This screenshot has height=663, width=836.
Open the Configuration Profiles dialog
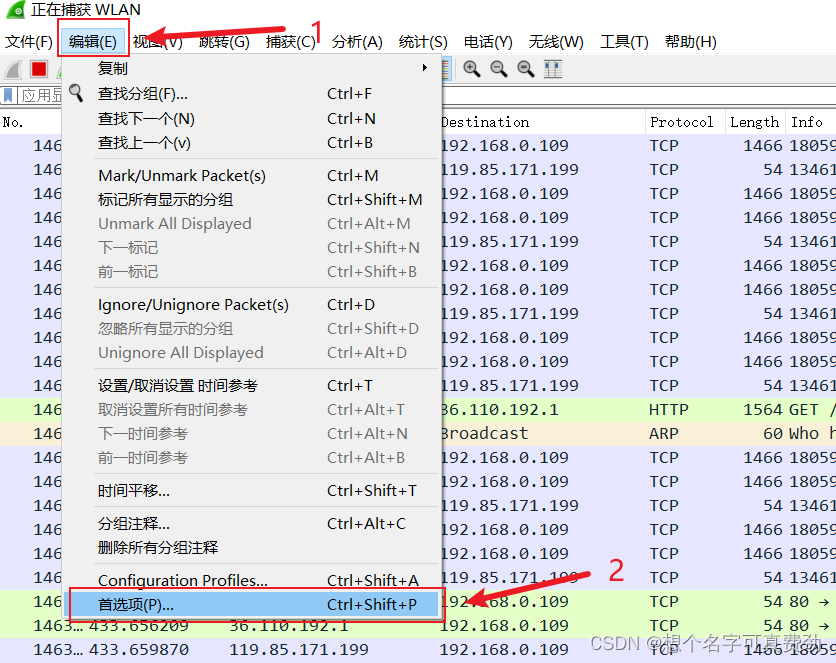click(182, 581)
